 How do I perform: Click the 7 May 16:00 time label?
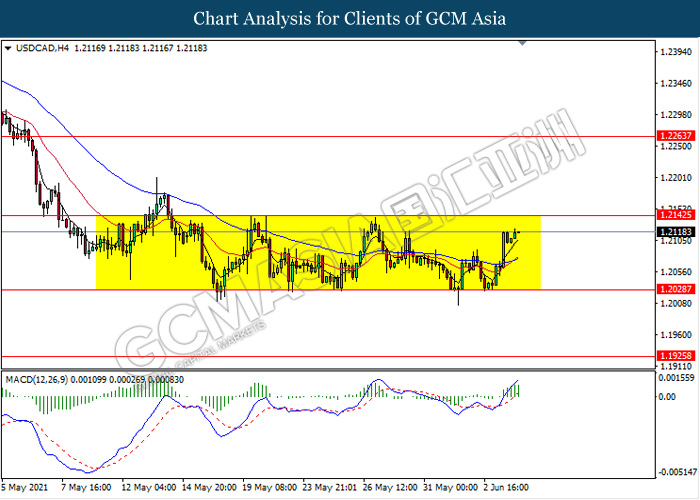pyautogui.click(x=86, y=488)
